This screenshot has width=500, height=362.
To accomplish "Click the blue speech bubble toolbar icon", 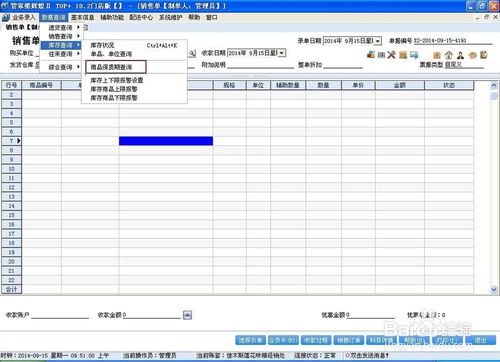I will (x=414, y=55).
